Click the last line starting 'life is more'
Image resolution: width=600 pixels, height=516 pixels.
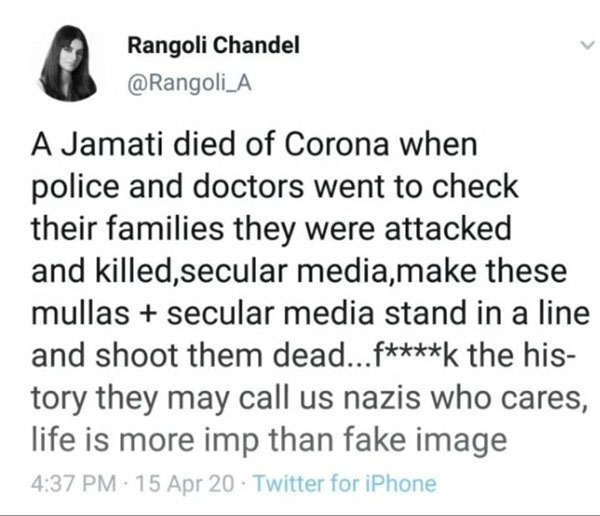269,441
